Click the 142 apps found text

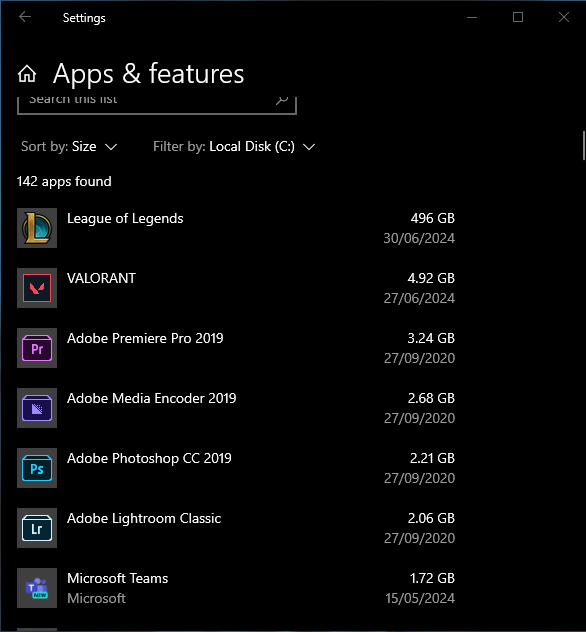pyautogui.click(x=64, y=181)
